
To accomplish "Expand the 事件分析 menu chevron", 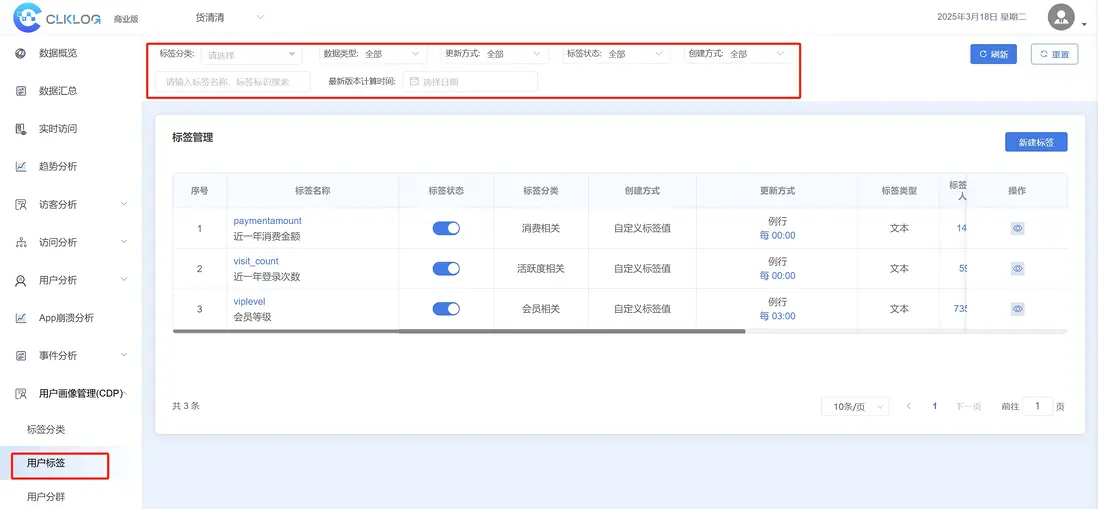I will click(x=124, y=356).
